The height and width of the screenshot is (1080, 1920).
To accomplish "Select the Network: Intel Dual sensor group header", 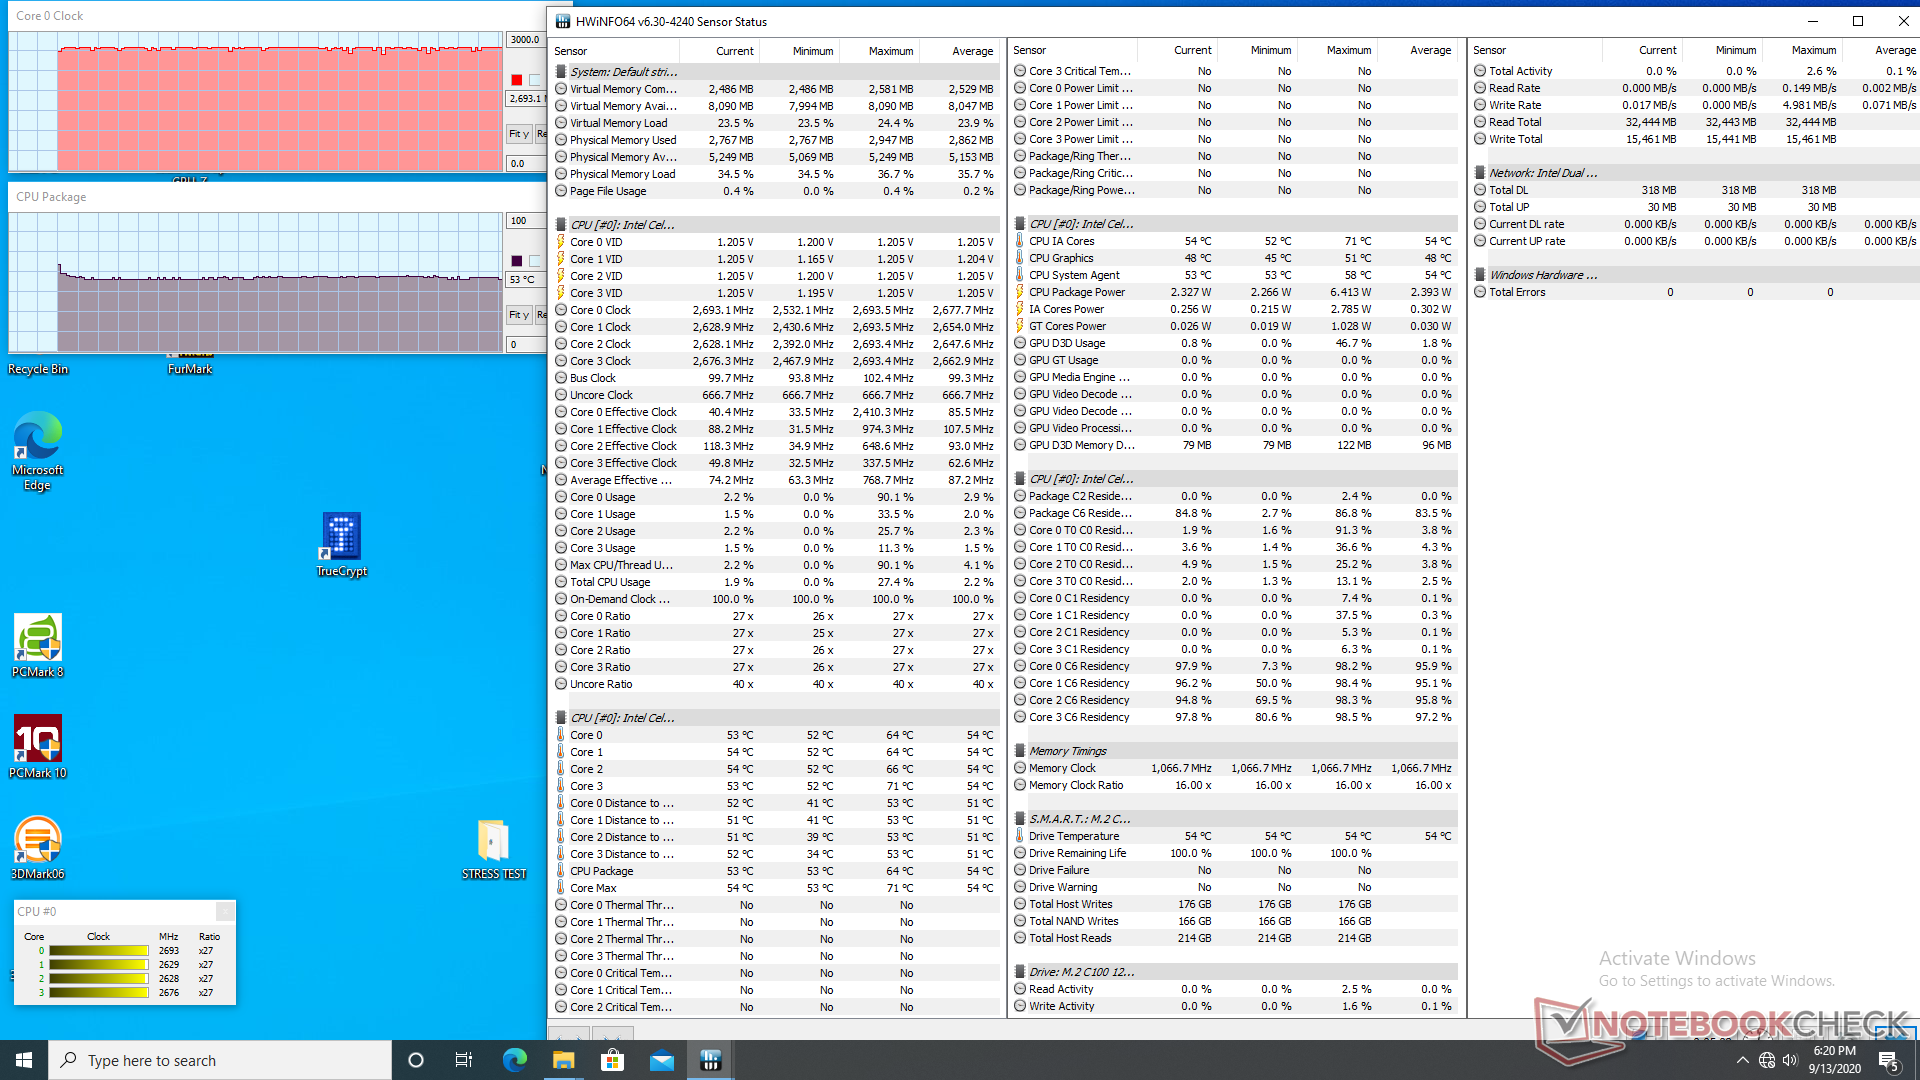I will coord(1542,173).
